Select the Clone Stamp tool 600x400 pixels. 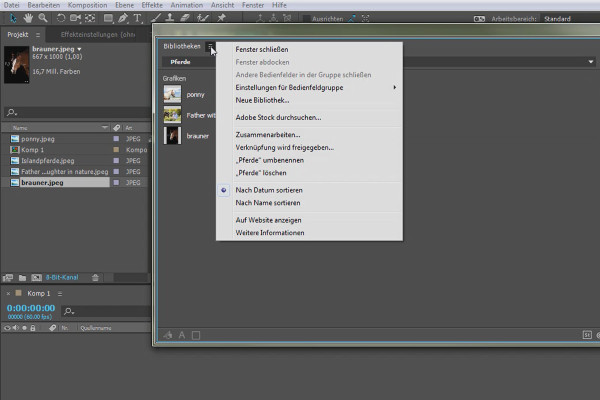tap(170, 18)
